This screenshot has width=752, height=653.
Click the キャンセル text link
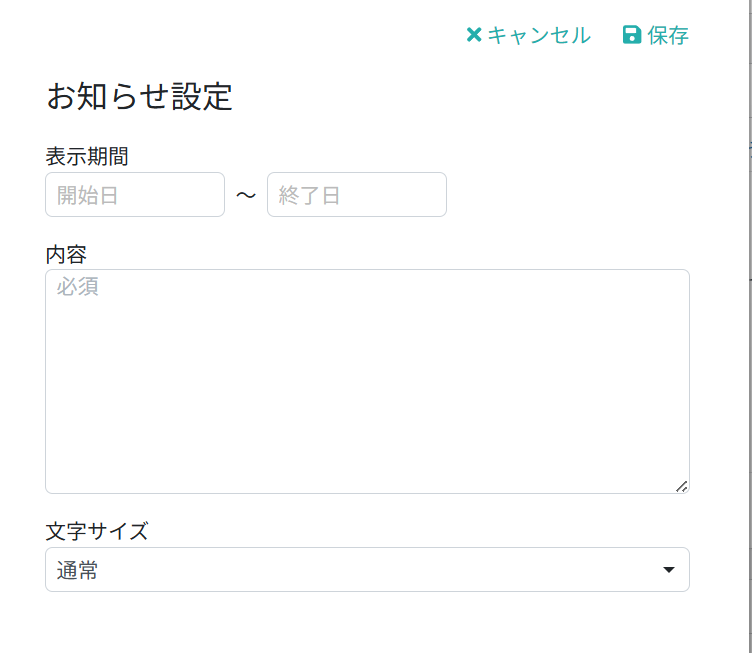[539, 35]
